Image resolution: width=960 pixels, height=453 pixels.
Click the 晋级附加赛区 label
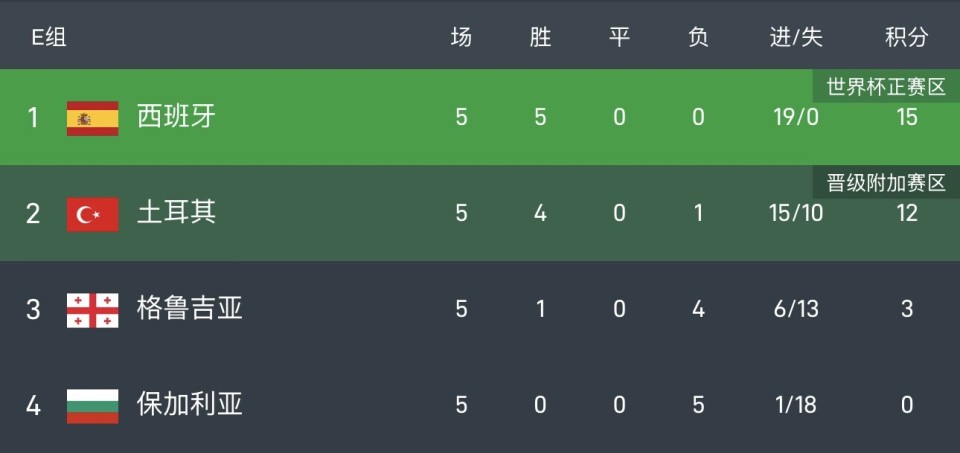pos(885,183)
